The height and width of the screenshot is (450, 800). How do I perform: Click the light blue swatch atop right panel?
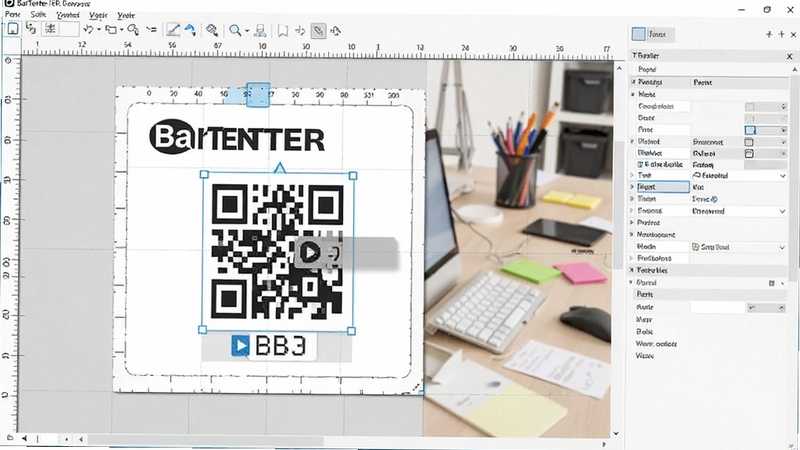[x=638, y=34]
